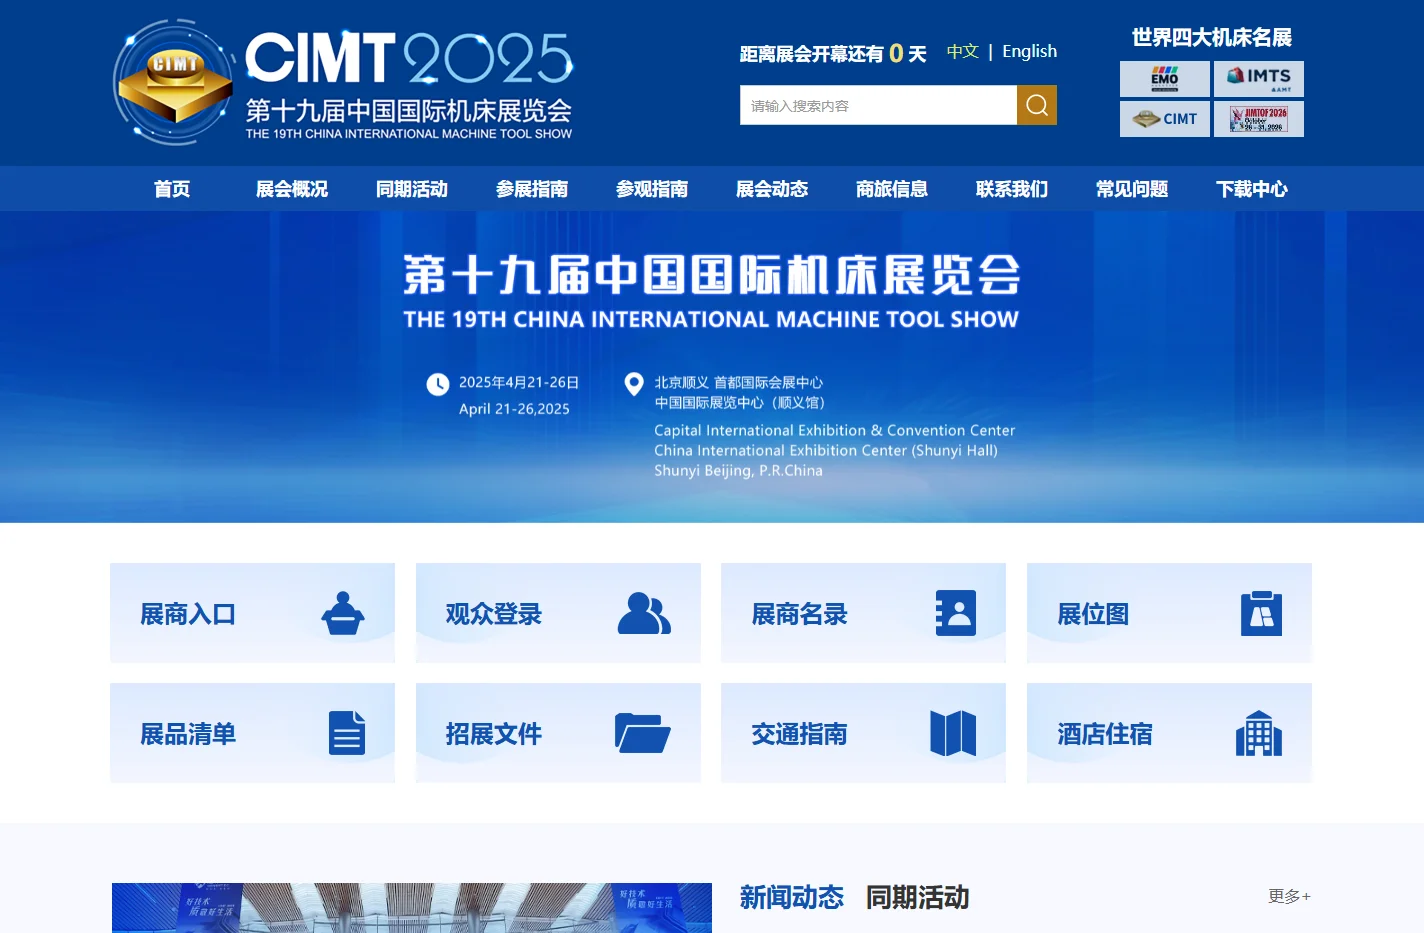Open the 参观指南 menu item
The width and height of the screenshot is (1424, 933).
tap(652, 189)
